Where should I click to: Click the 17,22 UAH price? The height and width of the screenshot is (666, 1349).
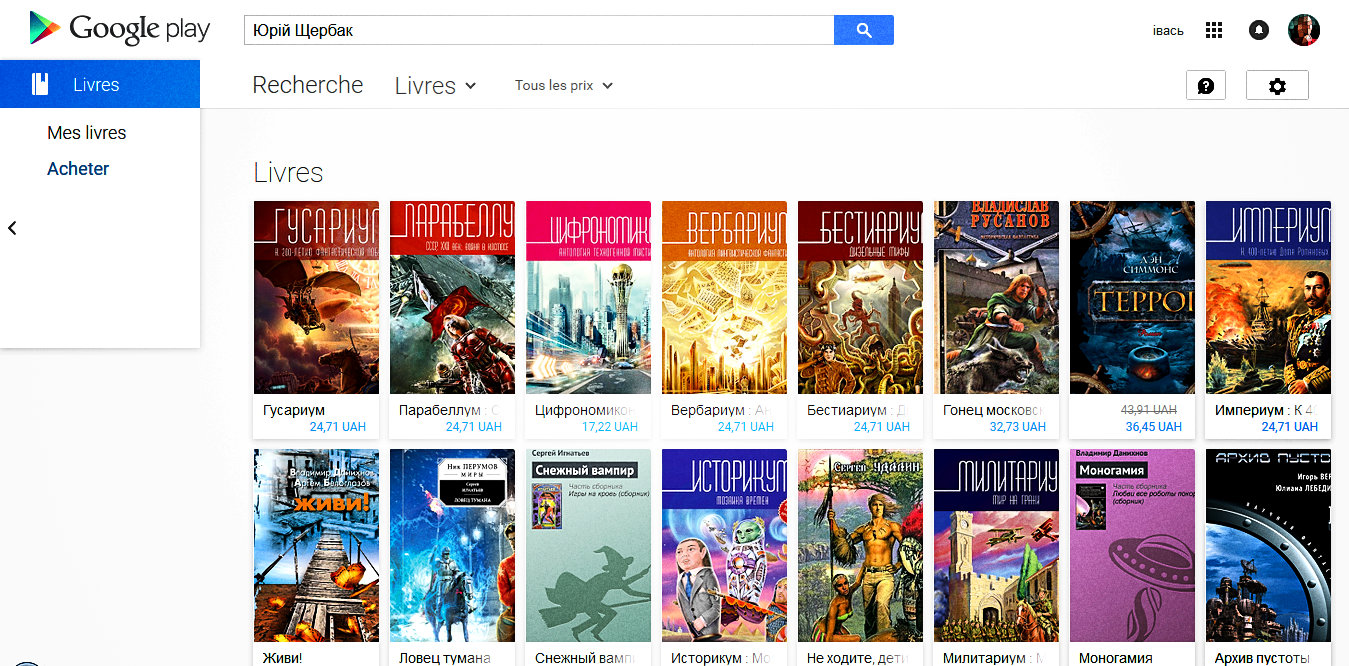610,427
